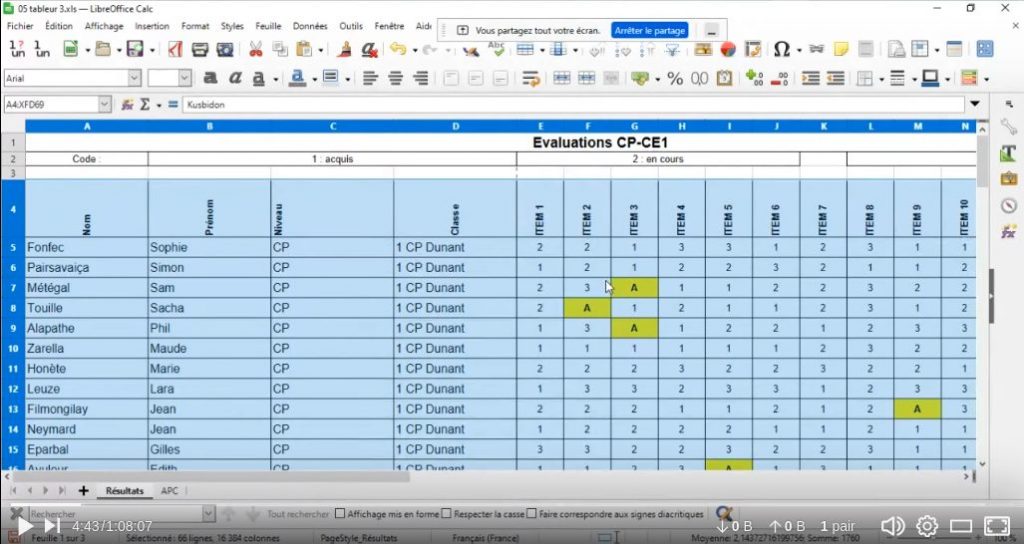Click the Increase Indent icon
Image resolution: width=1024 pixels, height=544 pixels.
pyautogui.click(x=811, y=78)
